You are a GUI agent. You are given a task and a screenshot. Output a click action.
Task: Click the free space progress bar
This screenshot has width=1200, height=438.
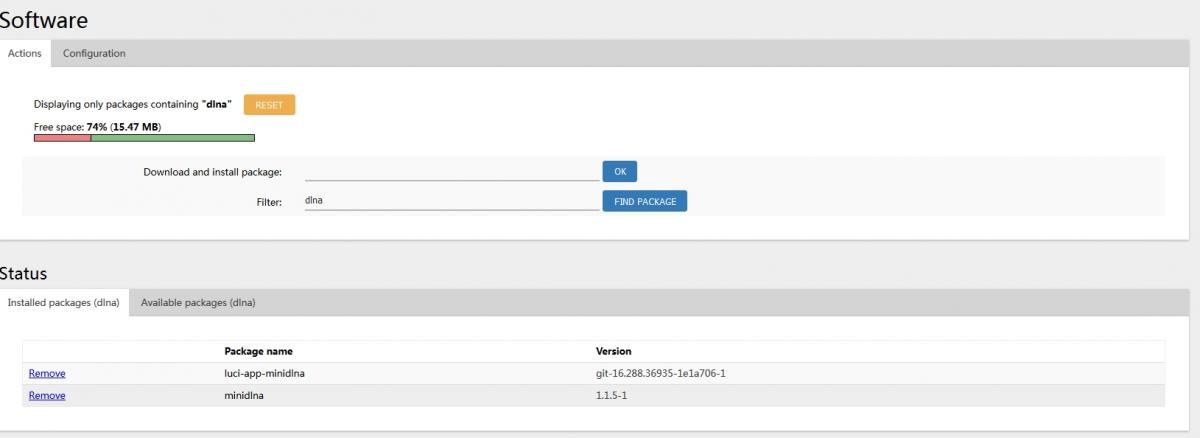pos(144,138)
